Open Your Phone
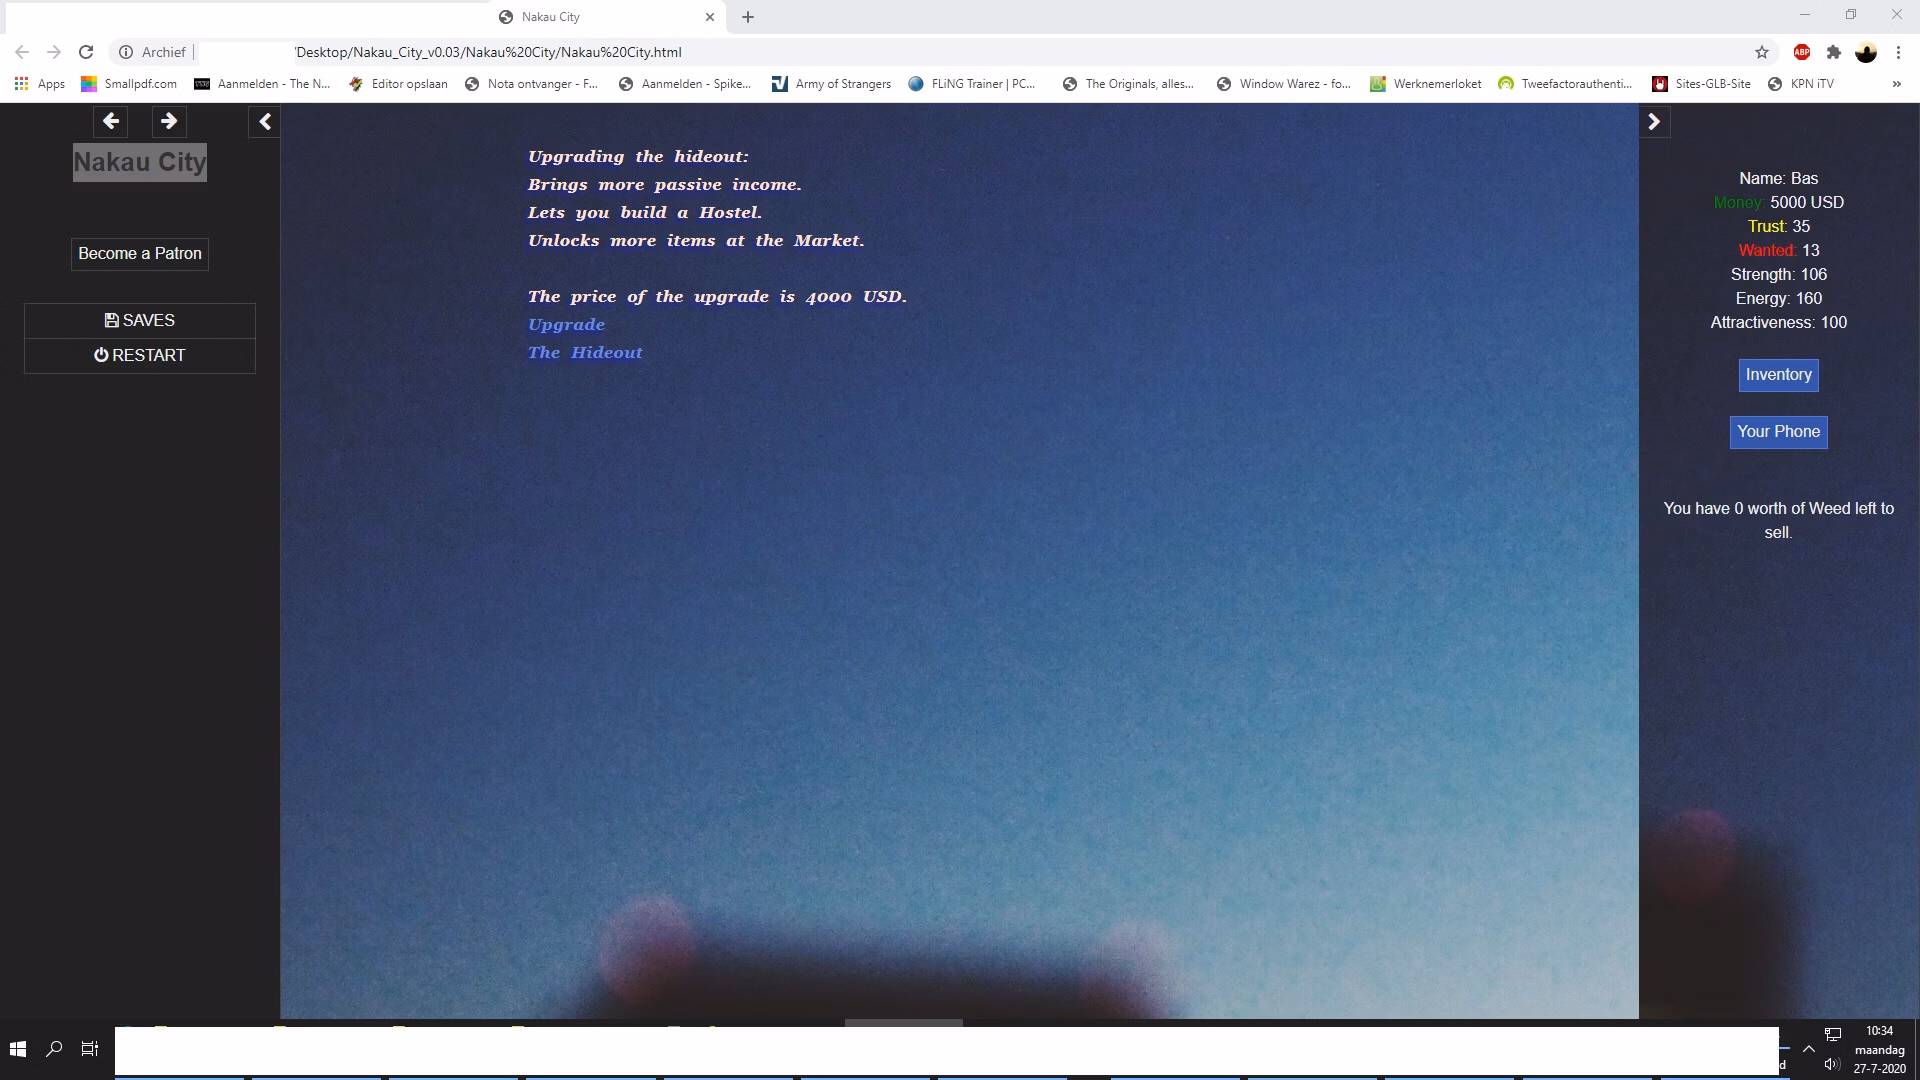Screen dimensions: 1920x1080 point(1778,432)
